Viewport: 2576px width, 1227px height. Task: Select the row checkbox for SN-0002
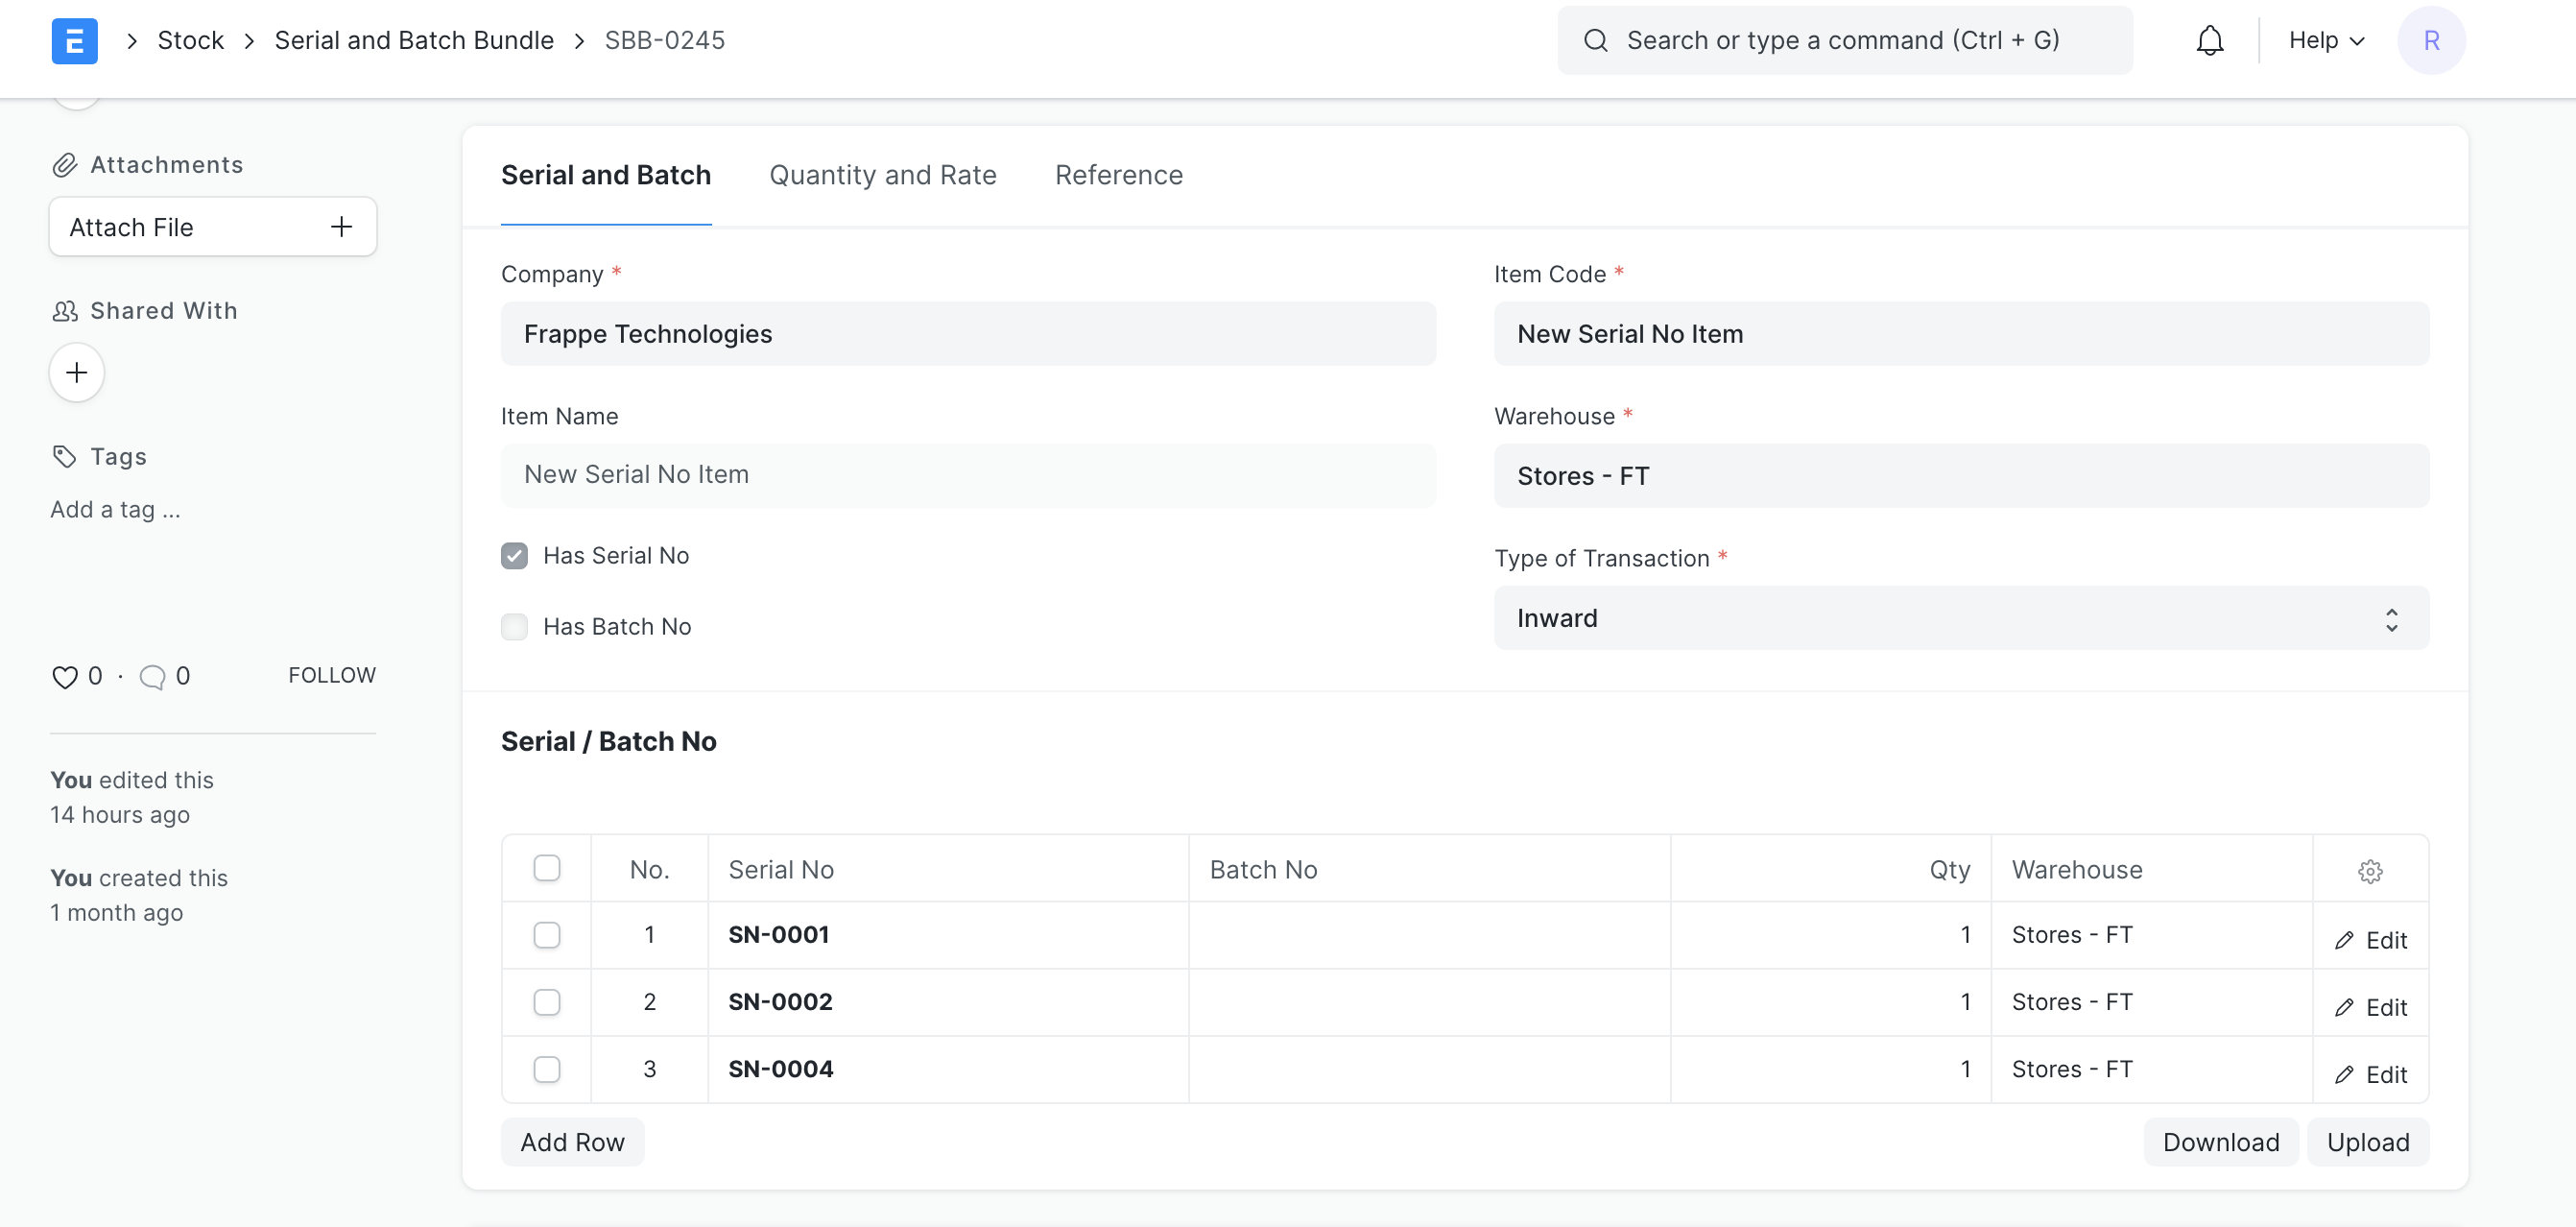tap(547, 1002)
